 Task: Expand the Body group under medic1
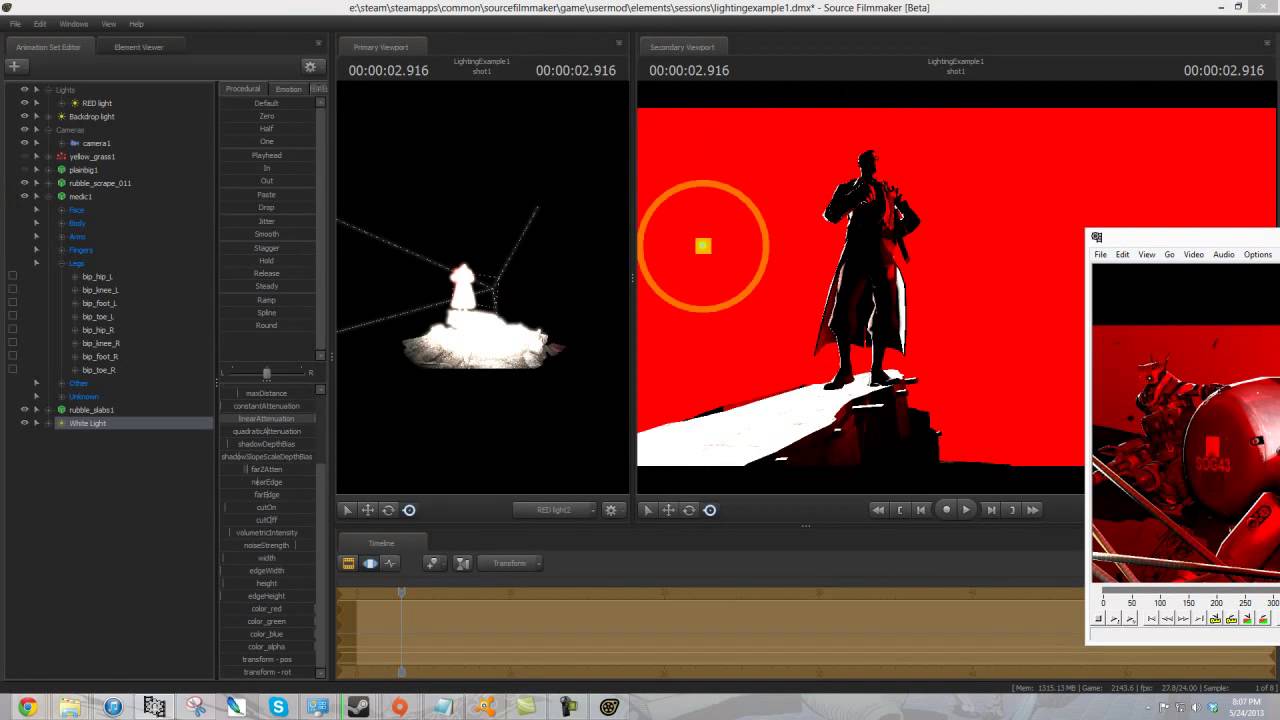click(62, 223)
